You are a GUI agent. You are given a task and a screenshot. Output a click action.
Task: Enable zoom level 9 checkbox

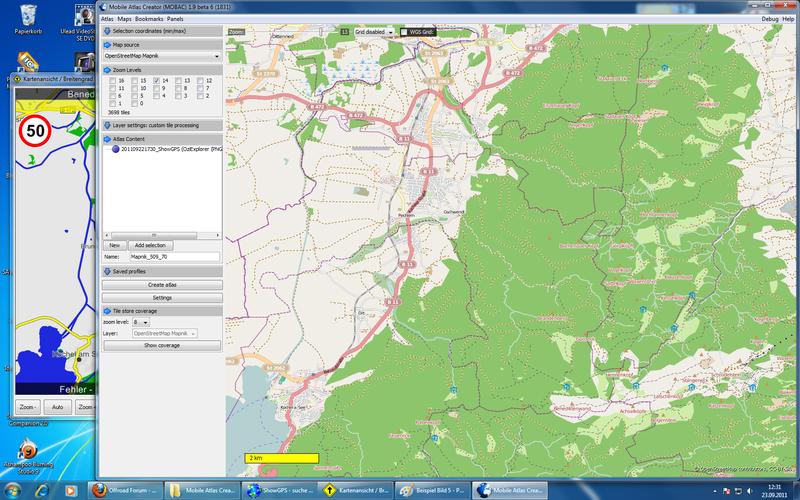[157, 88]
